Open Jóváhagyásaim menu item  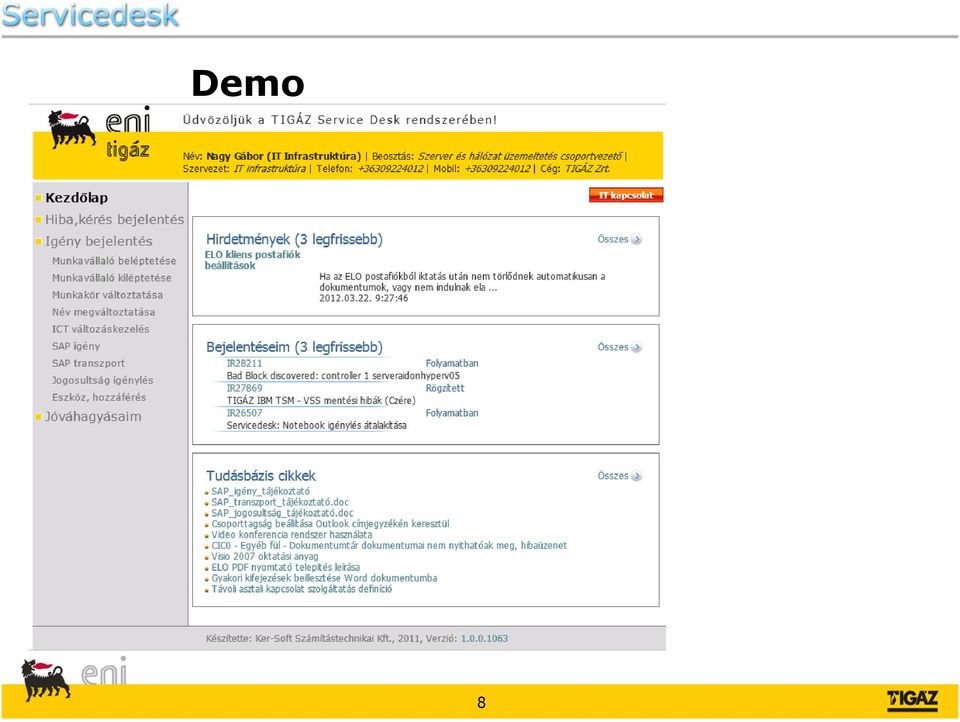93,416
